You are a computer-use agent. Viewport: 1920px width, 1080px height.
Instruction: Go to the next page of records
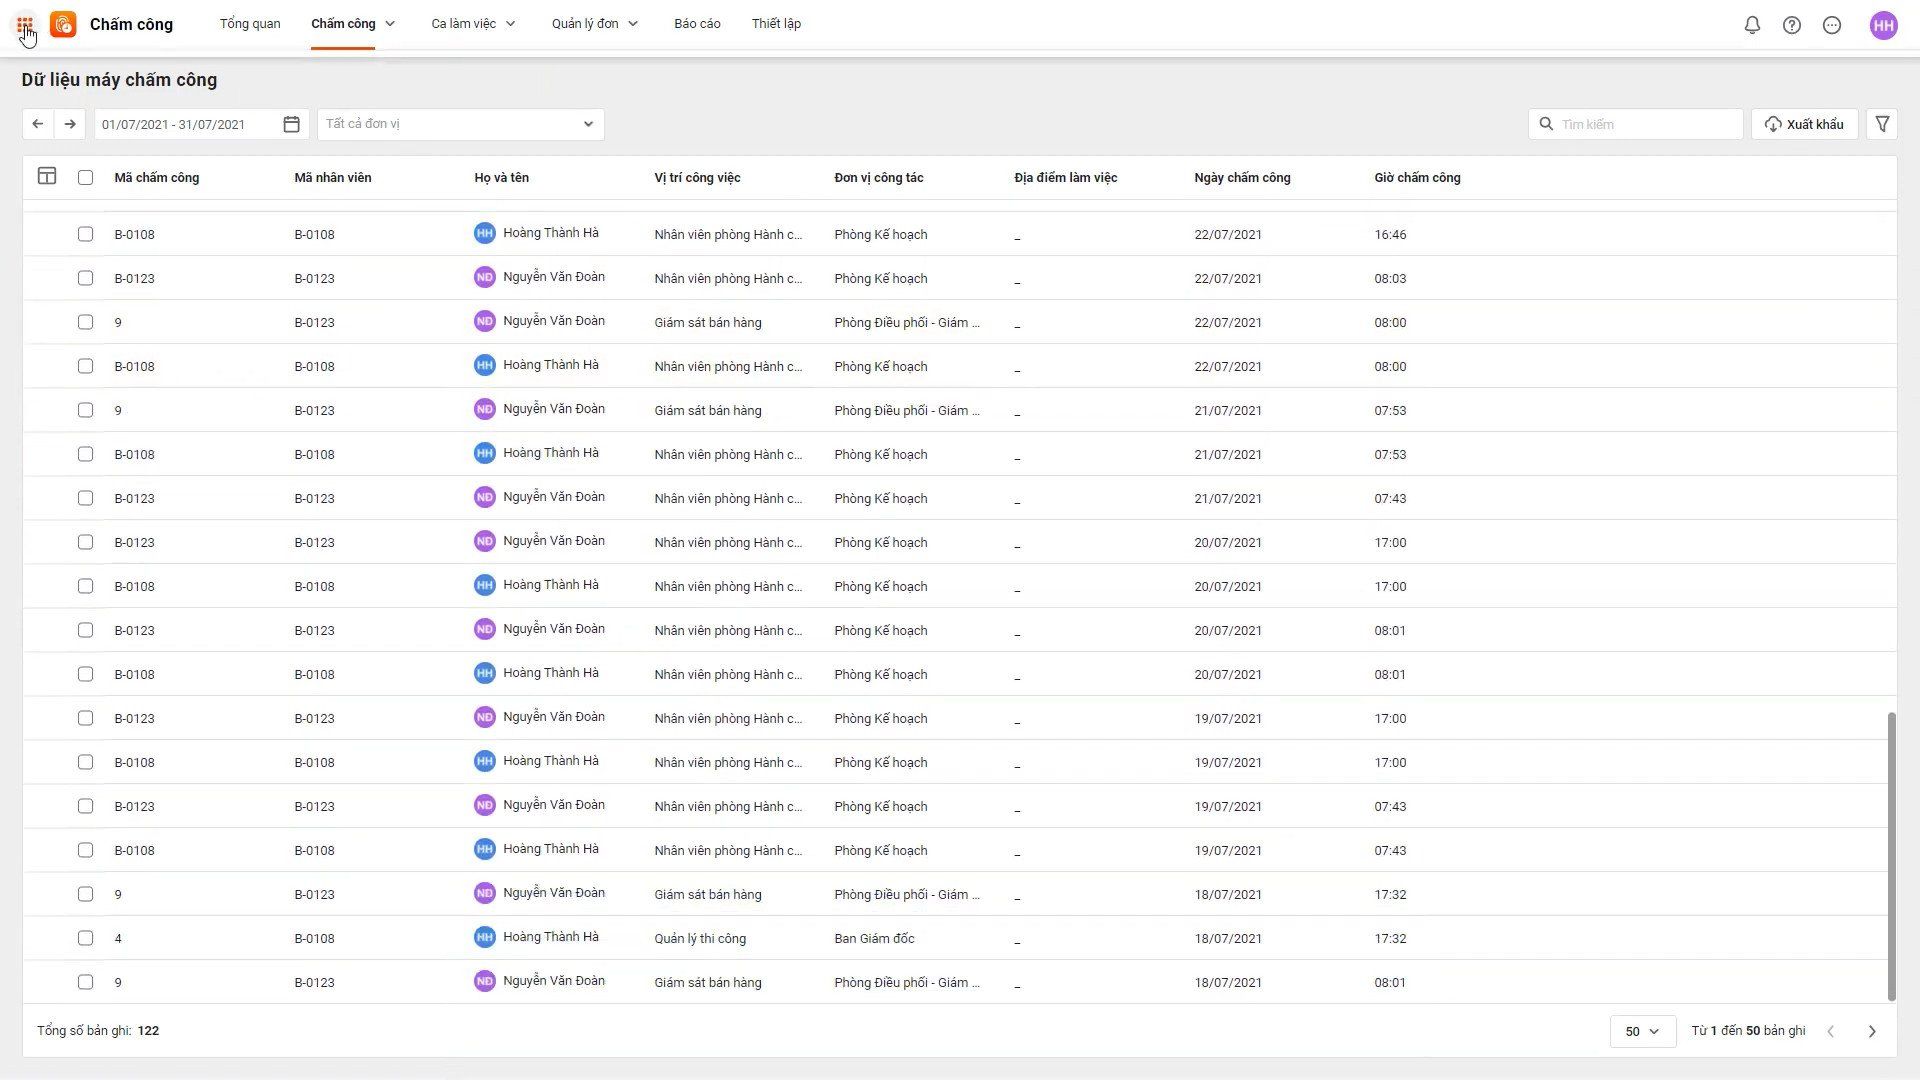[x=1872, y=1031]
